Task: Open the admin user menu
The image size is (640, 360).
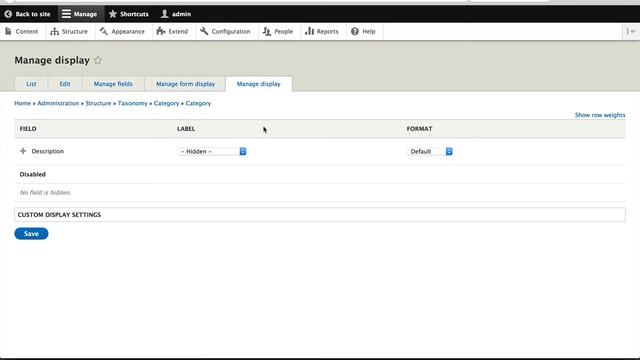Action: click(x=176, y=14)
